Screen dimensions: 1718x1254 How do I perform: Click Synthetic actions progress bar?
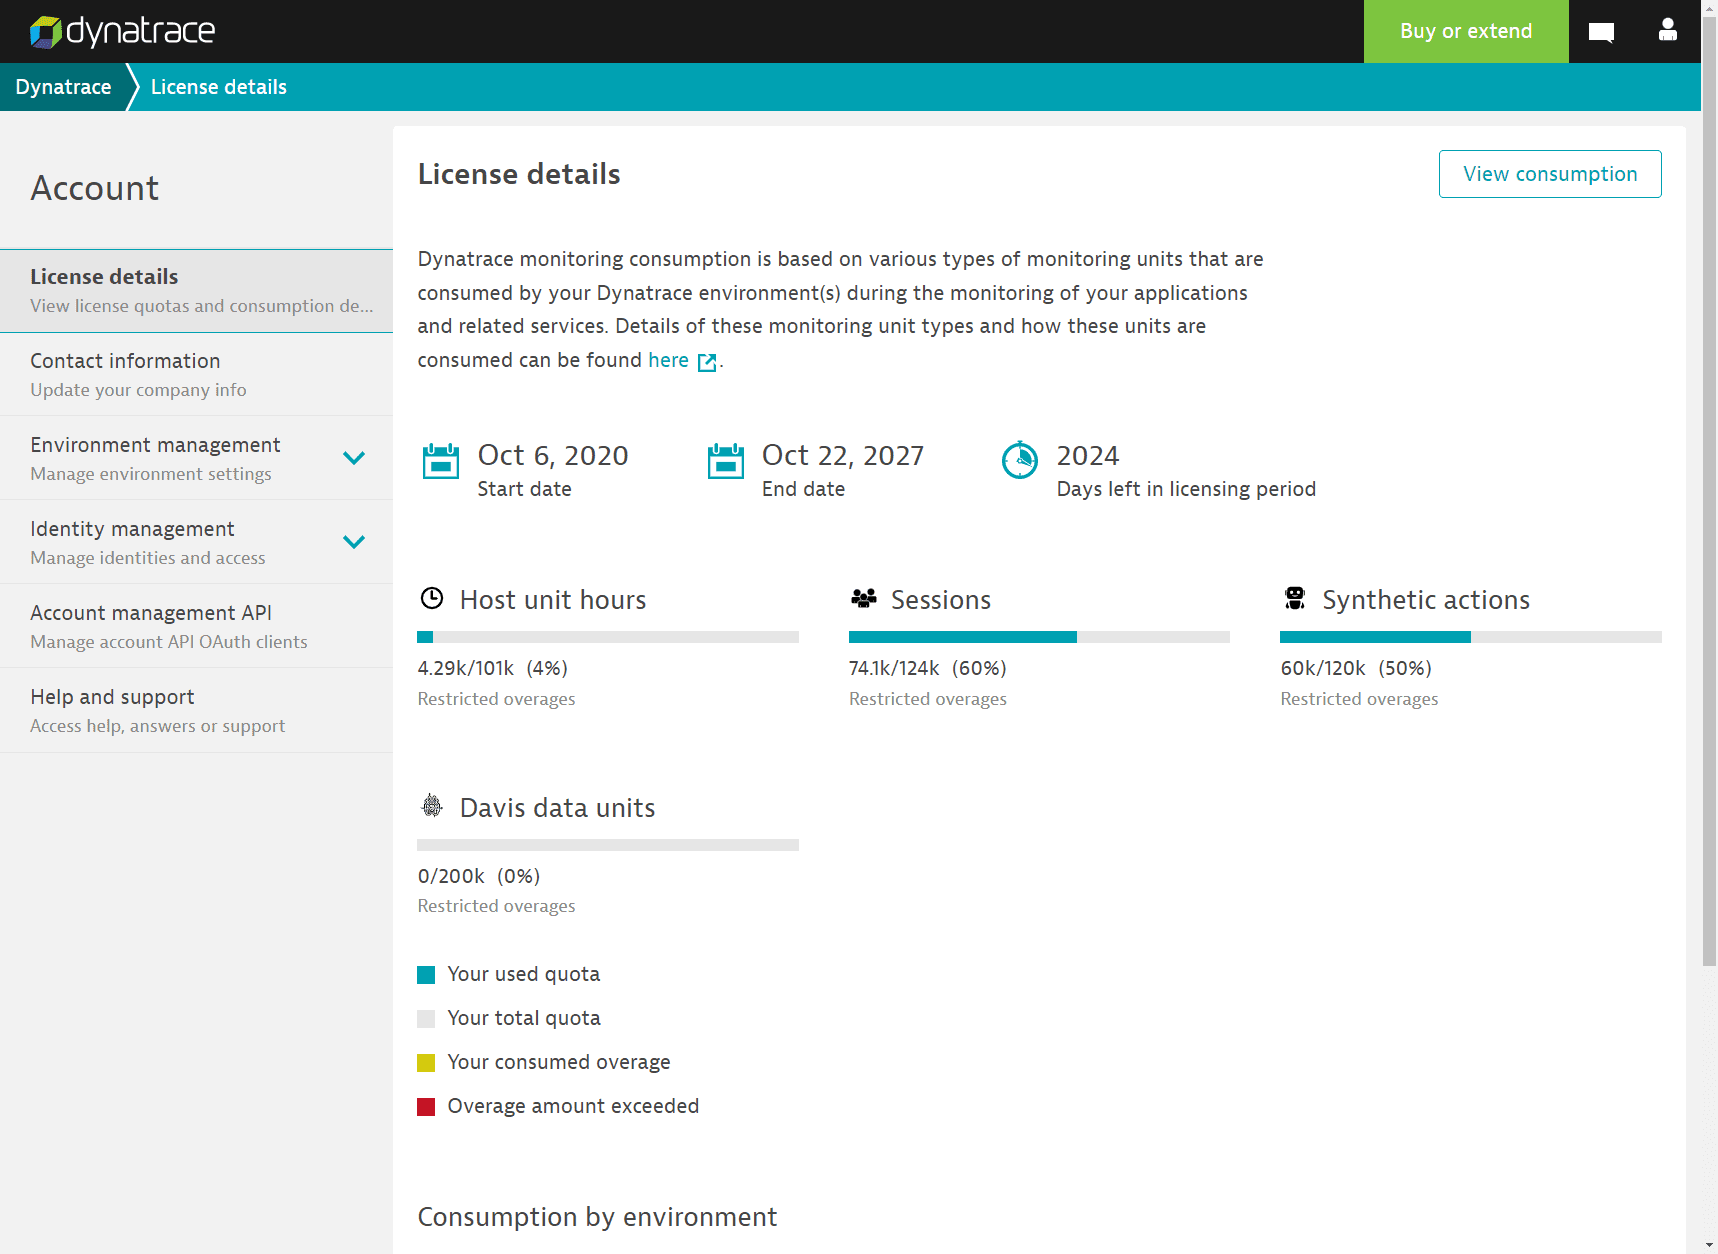coord(1471,637)
